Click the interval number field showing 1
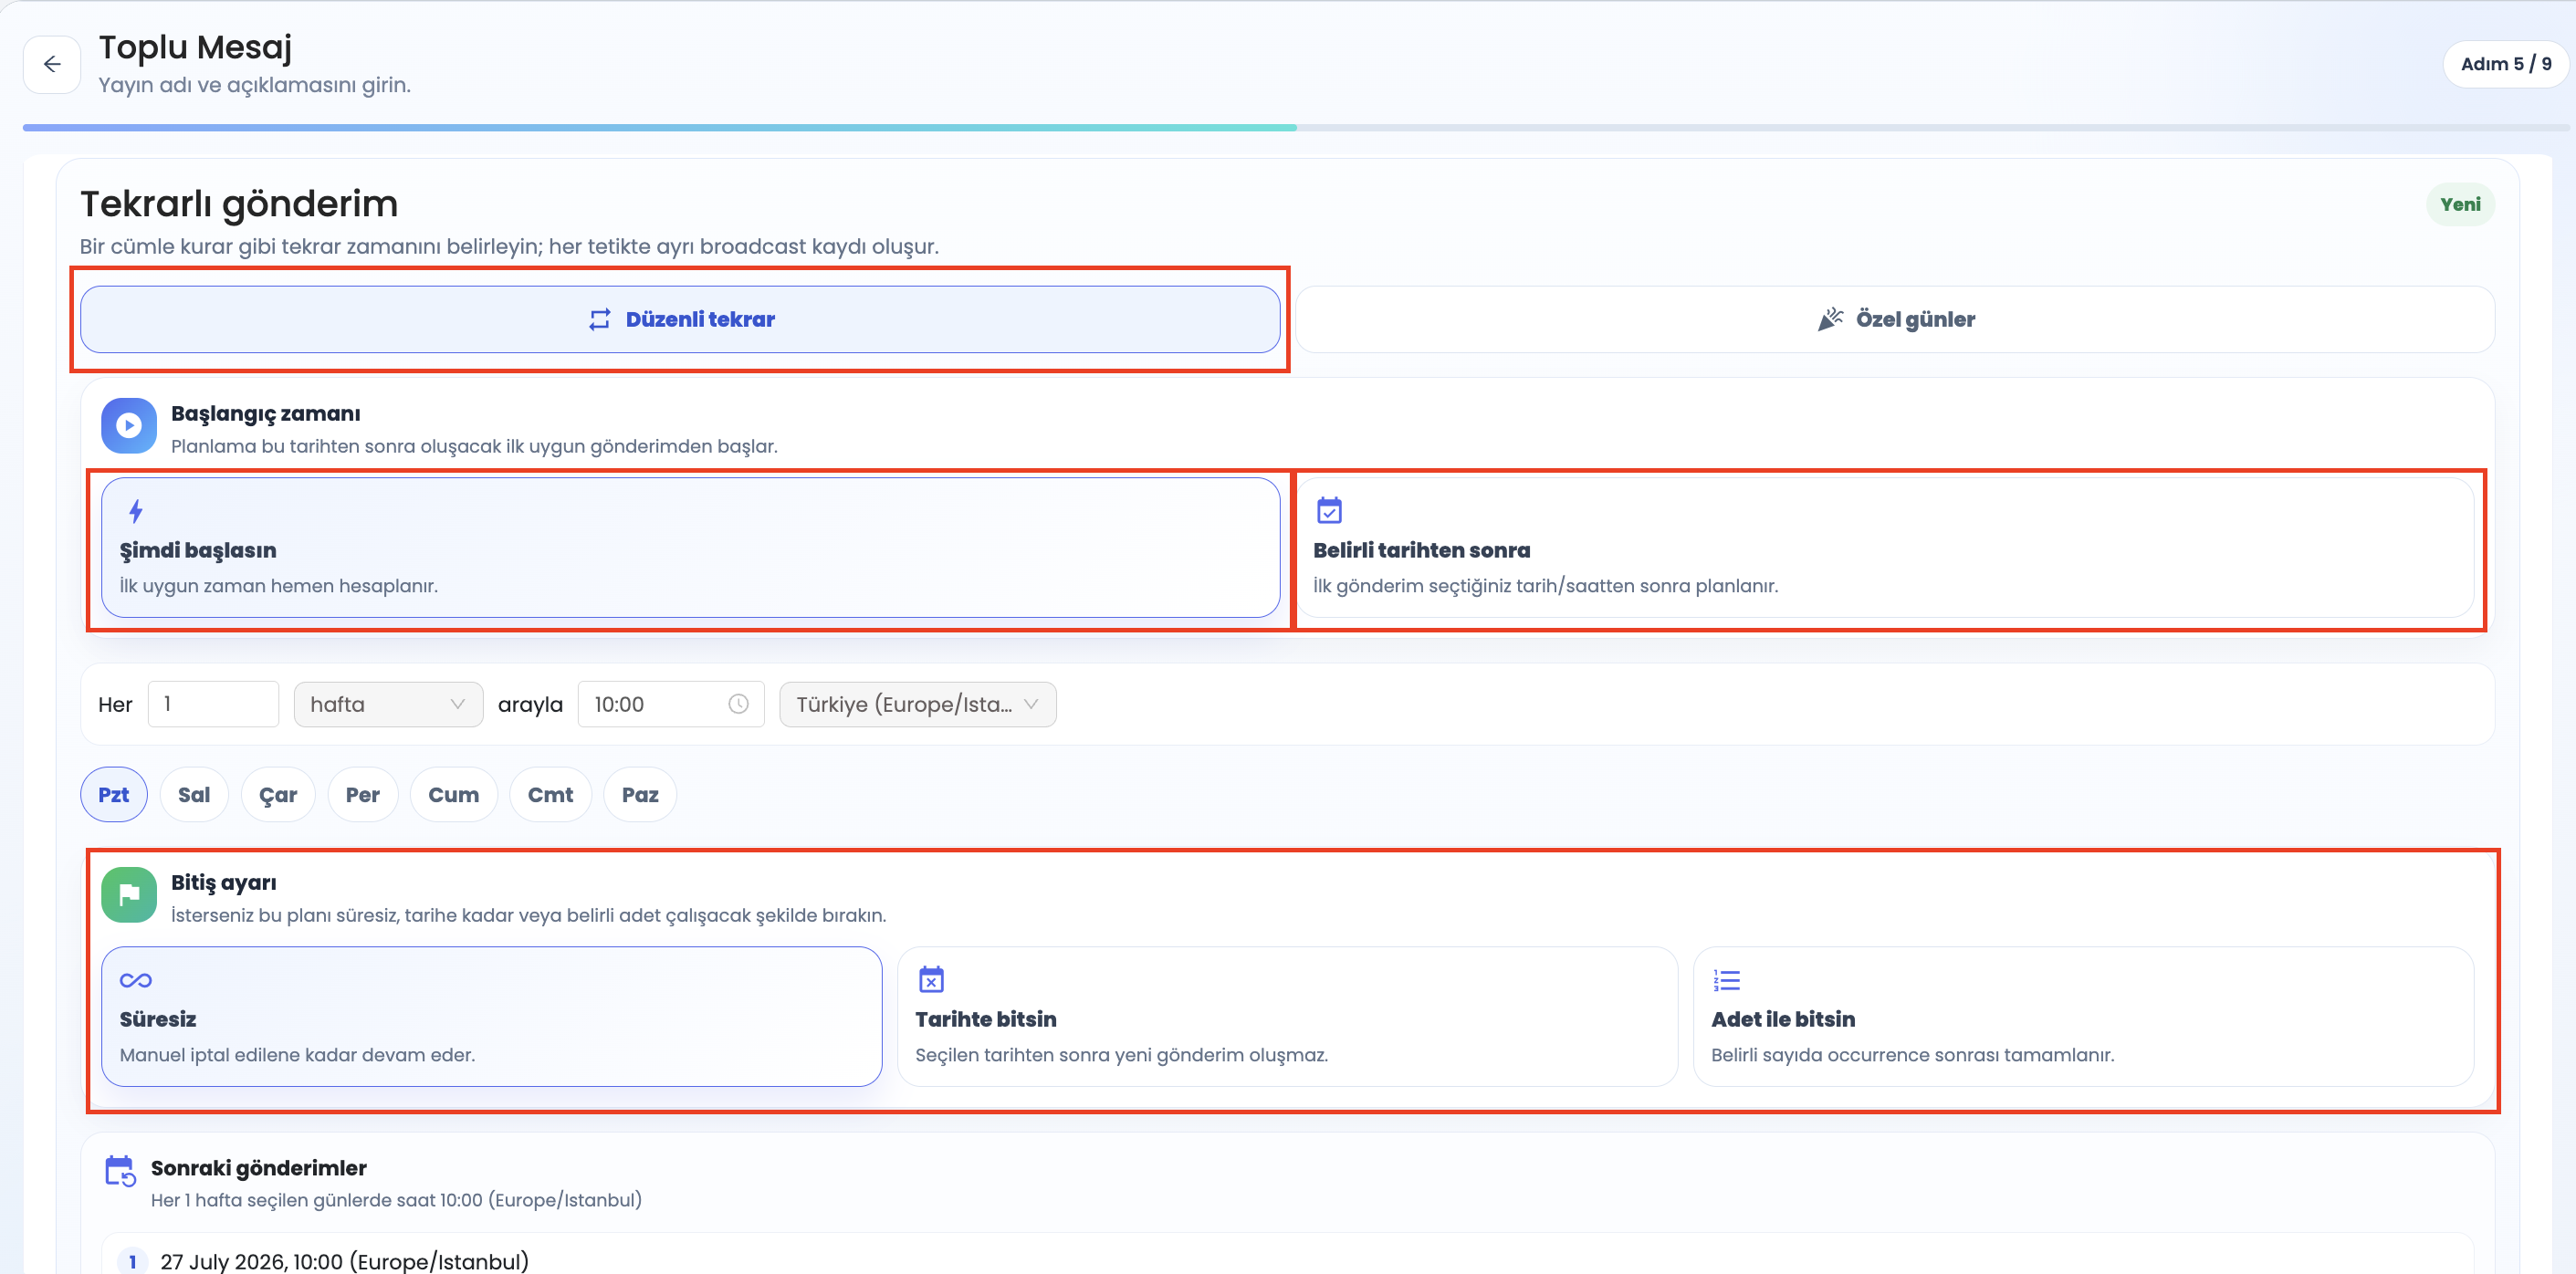 (213, 704)
